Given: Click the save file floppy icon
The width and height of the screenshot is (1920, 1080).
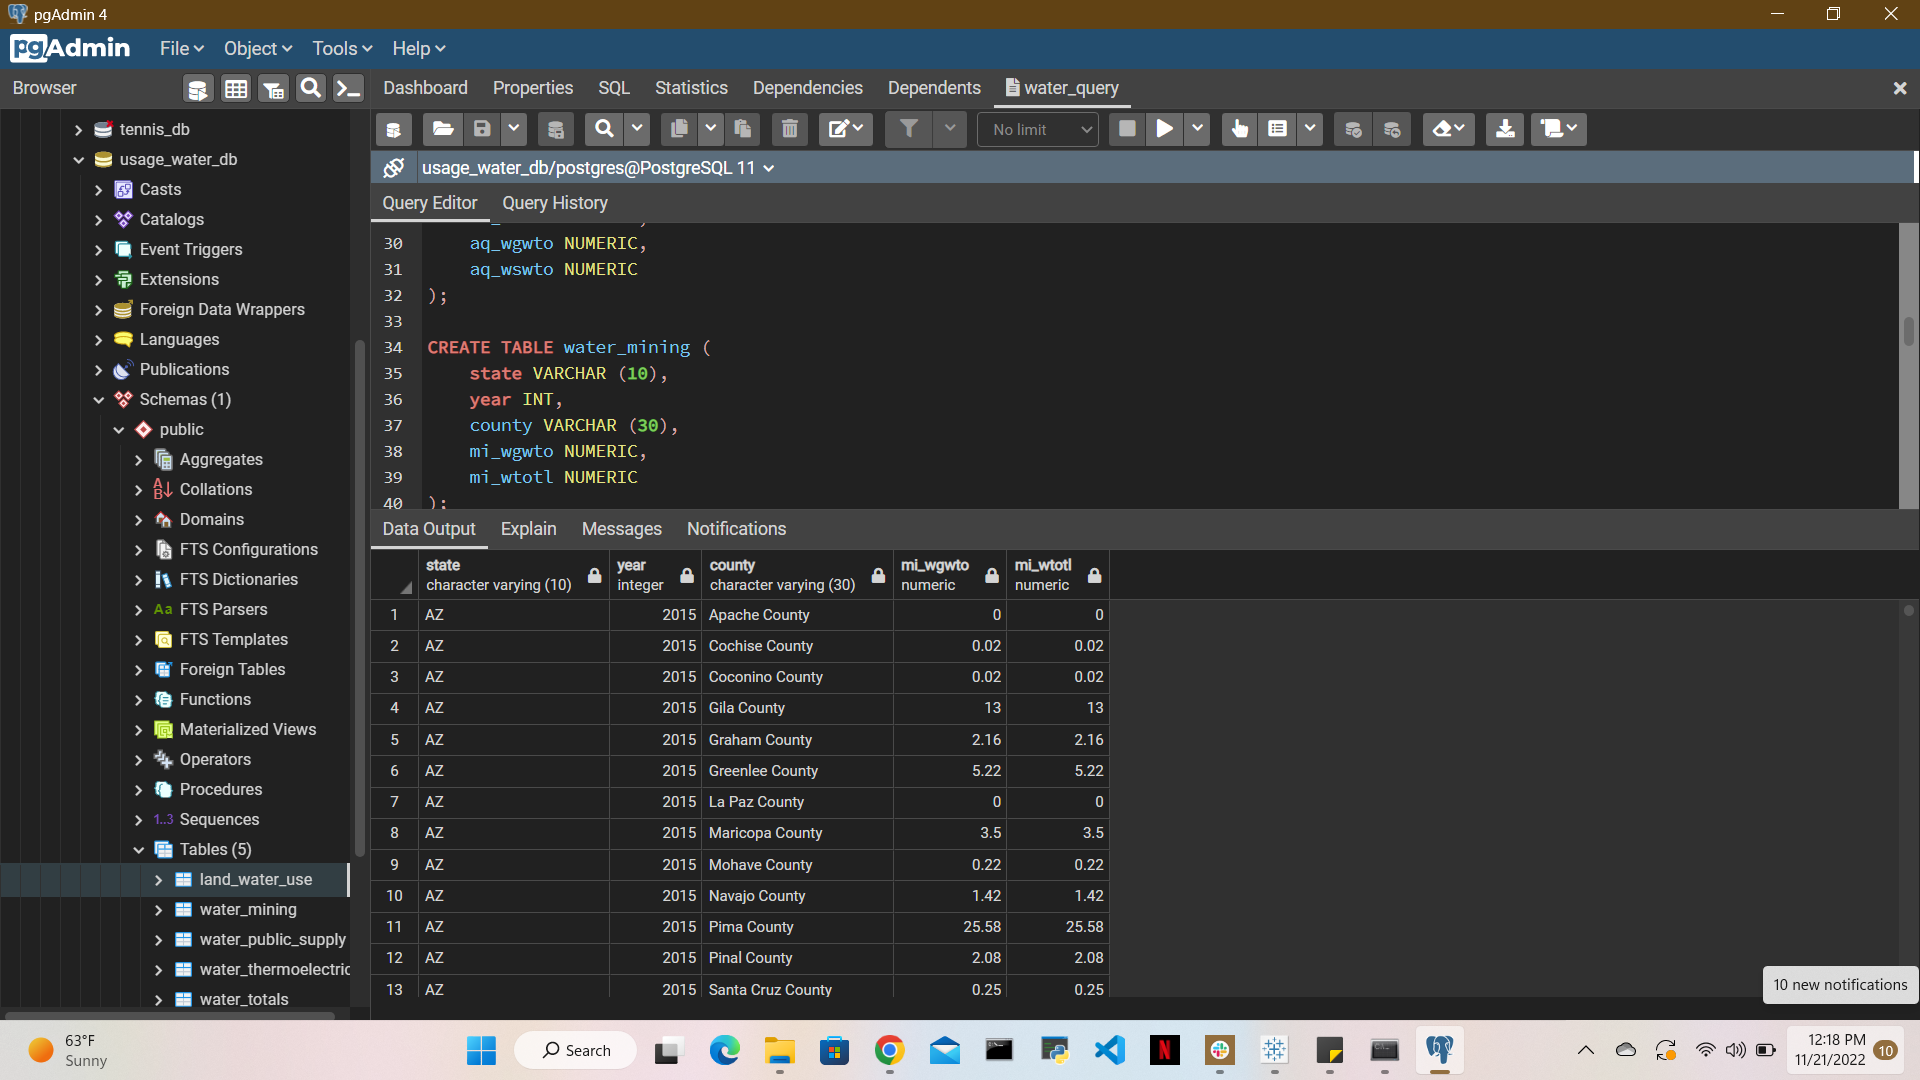Looking at the screenshot, I should (x=482, y=129).
